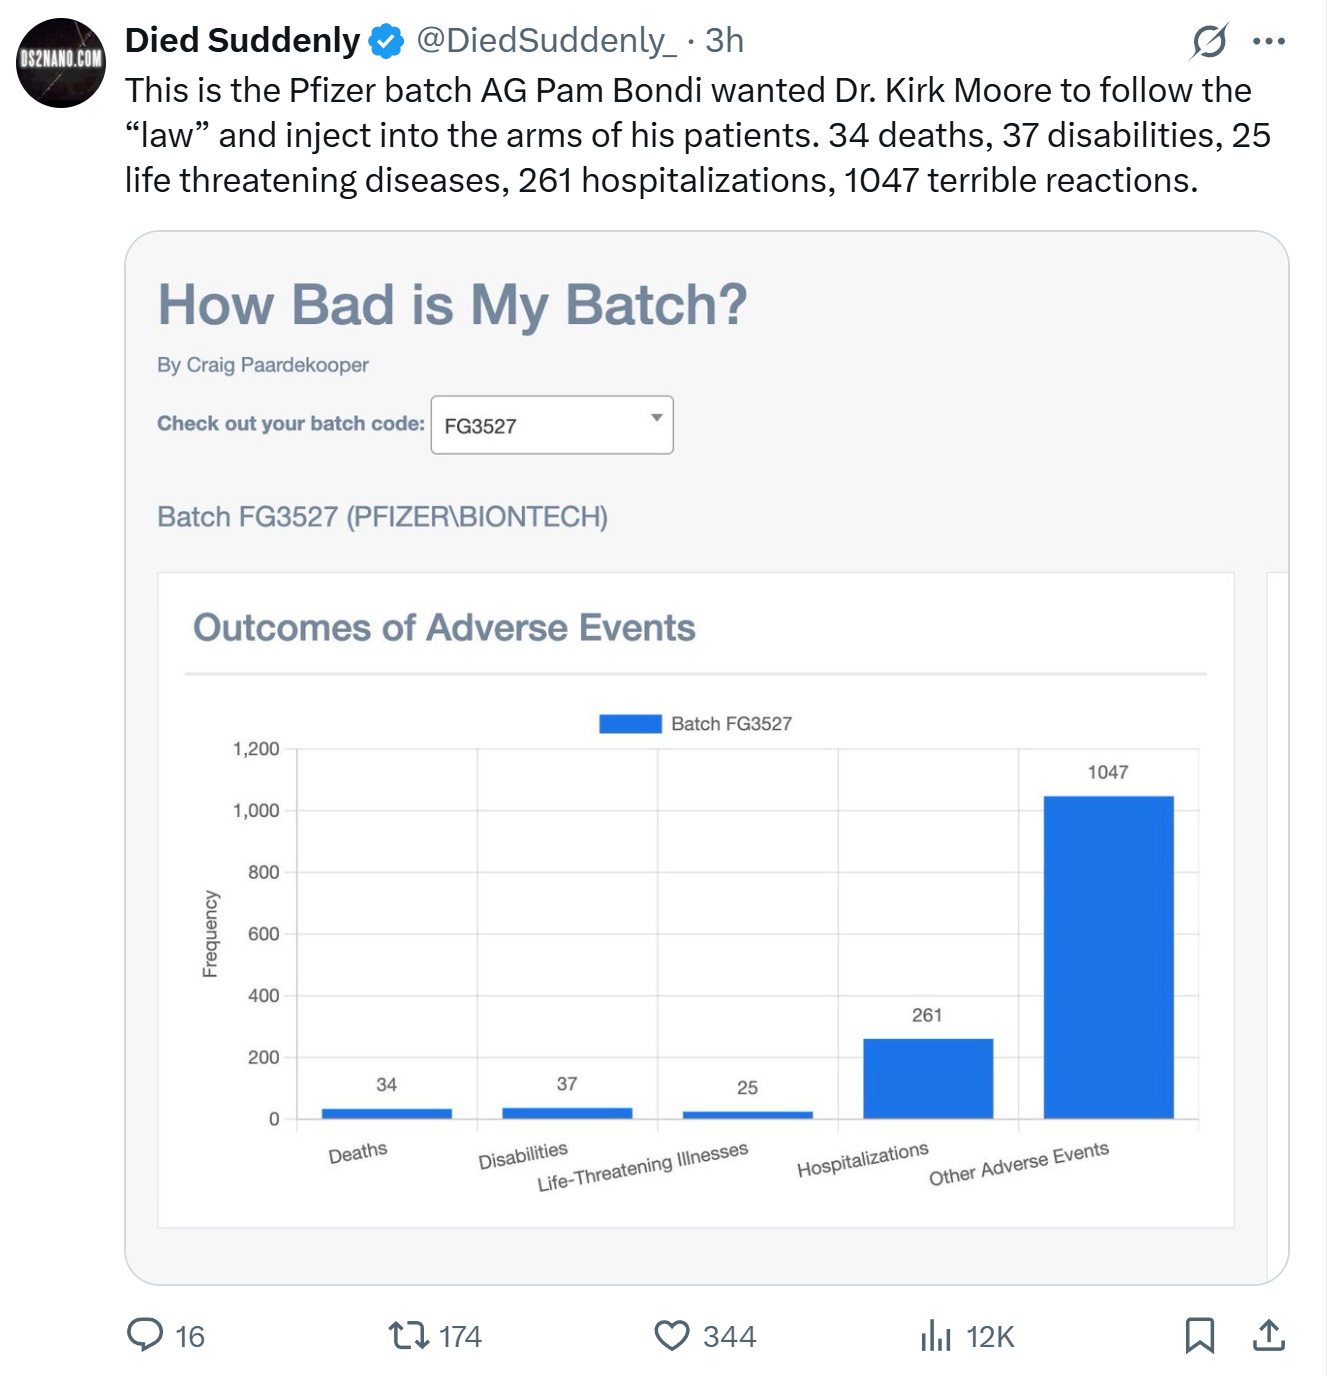View analytics via the bar chart icon
The height and width of the screenshot is (1376, 1327).
point(936,1335)
